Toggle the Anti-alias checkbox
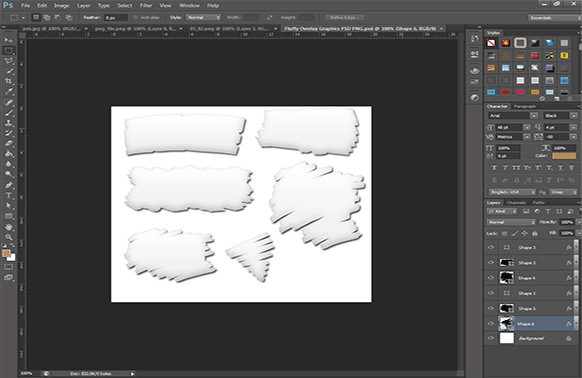 pyautogui.click(x=135, y=17)
